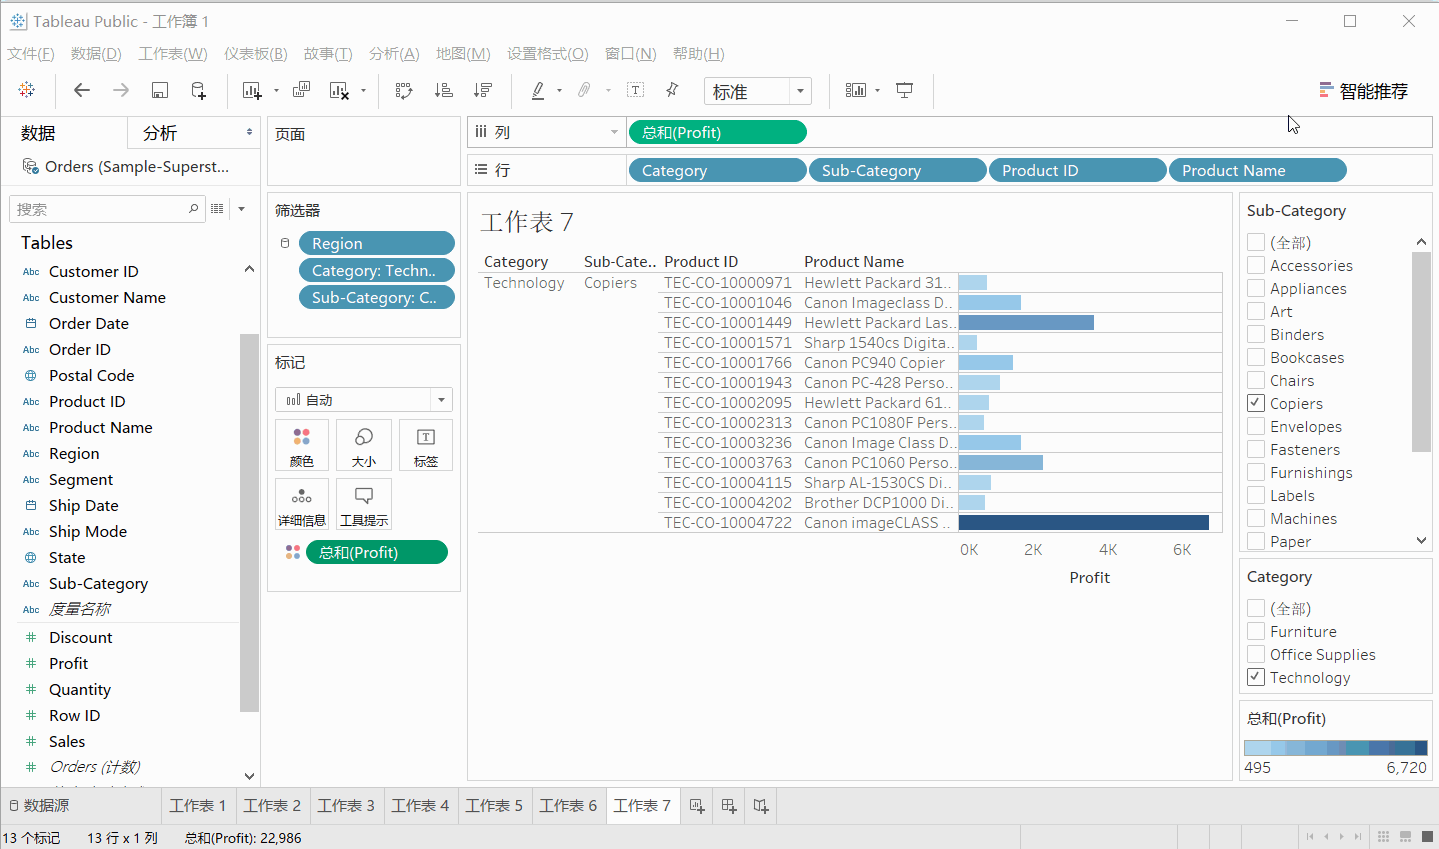Open 智能推荐 (Show Me) panel
Screen dimensions: 1439x849
pos(1364,90)
